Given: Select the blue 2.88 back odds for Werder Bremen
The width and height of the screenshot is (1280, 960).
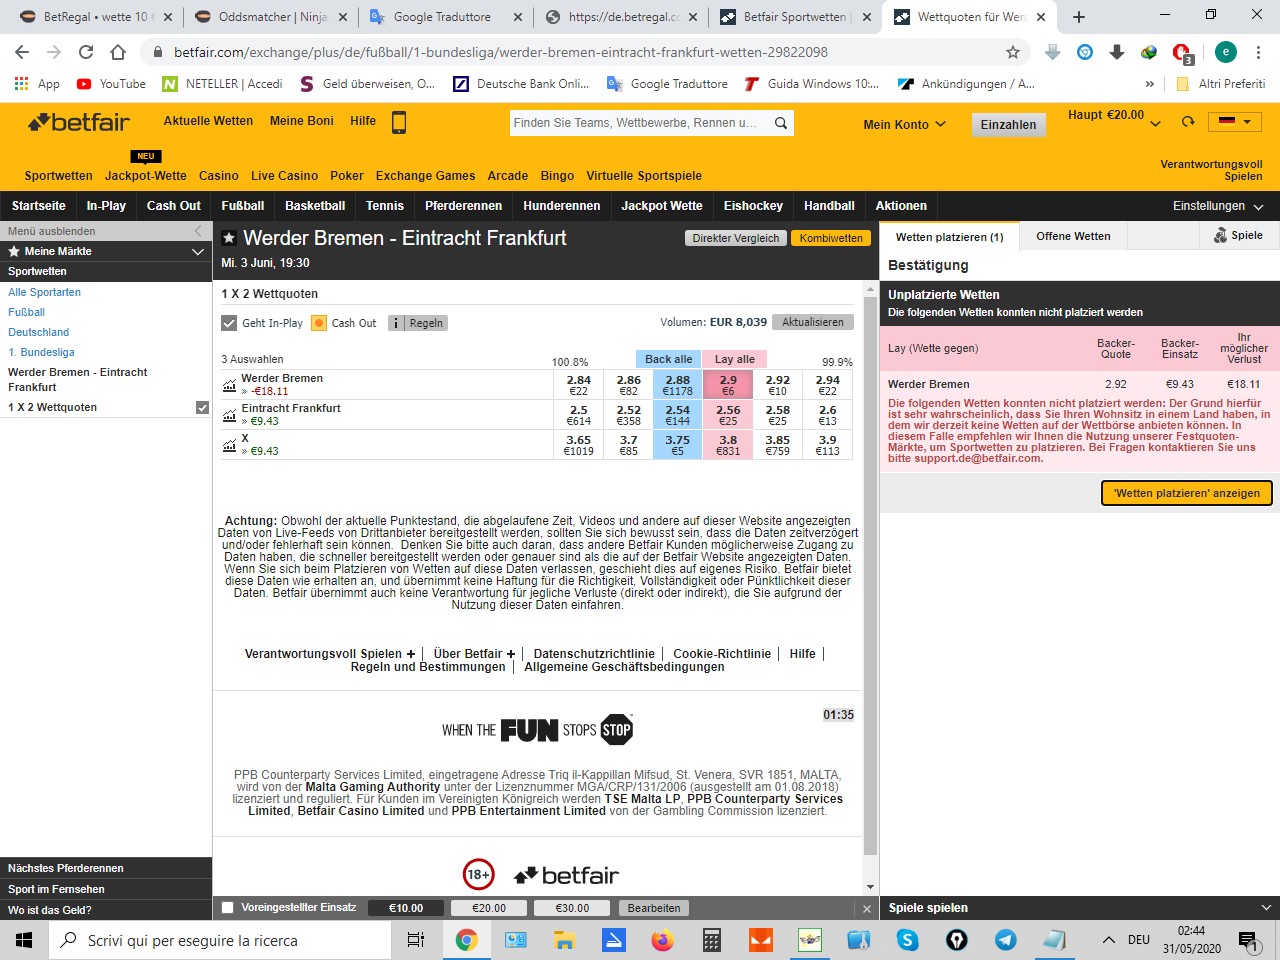Looking at the screenshot, I should 677,385.
